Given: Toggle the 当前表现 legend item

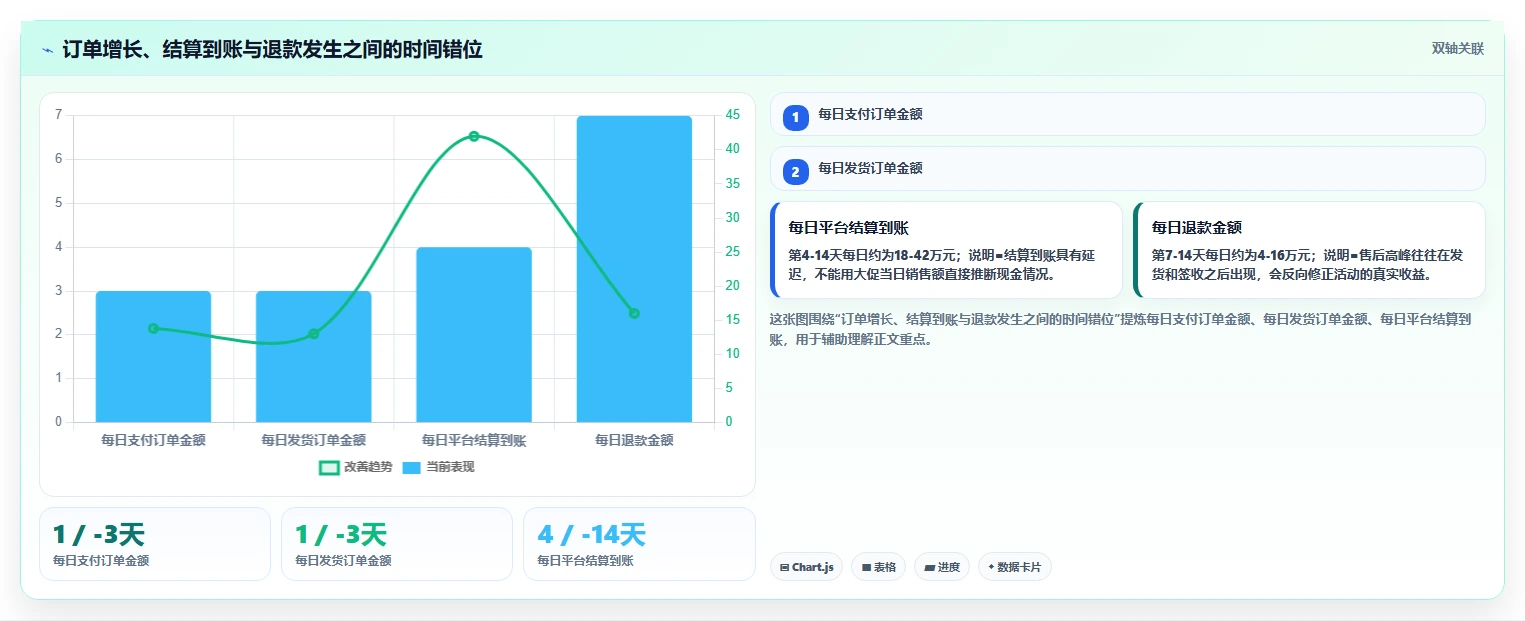Looking at the screenshot, I should coord(438,467).
